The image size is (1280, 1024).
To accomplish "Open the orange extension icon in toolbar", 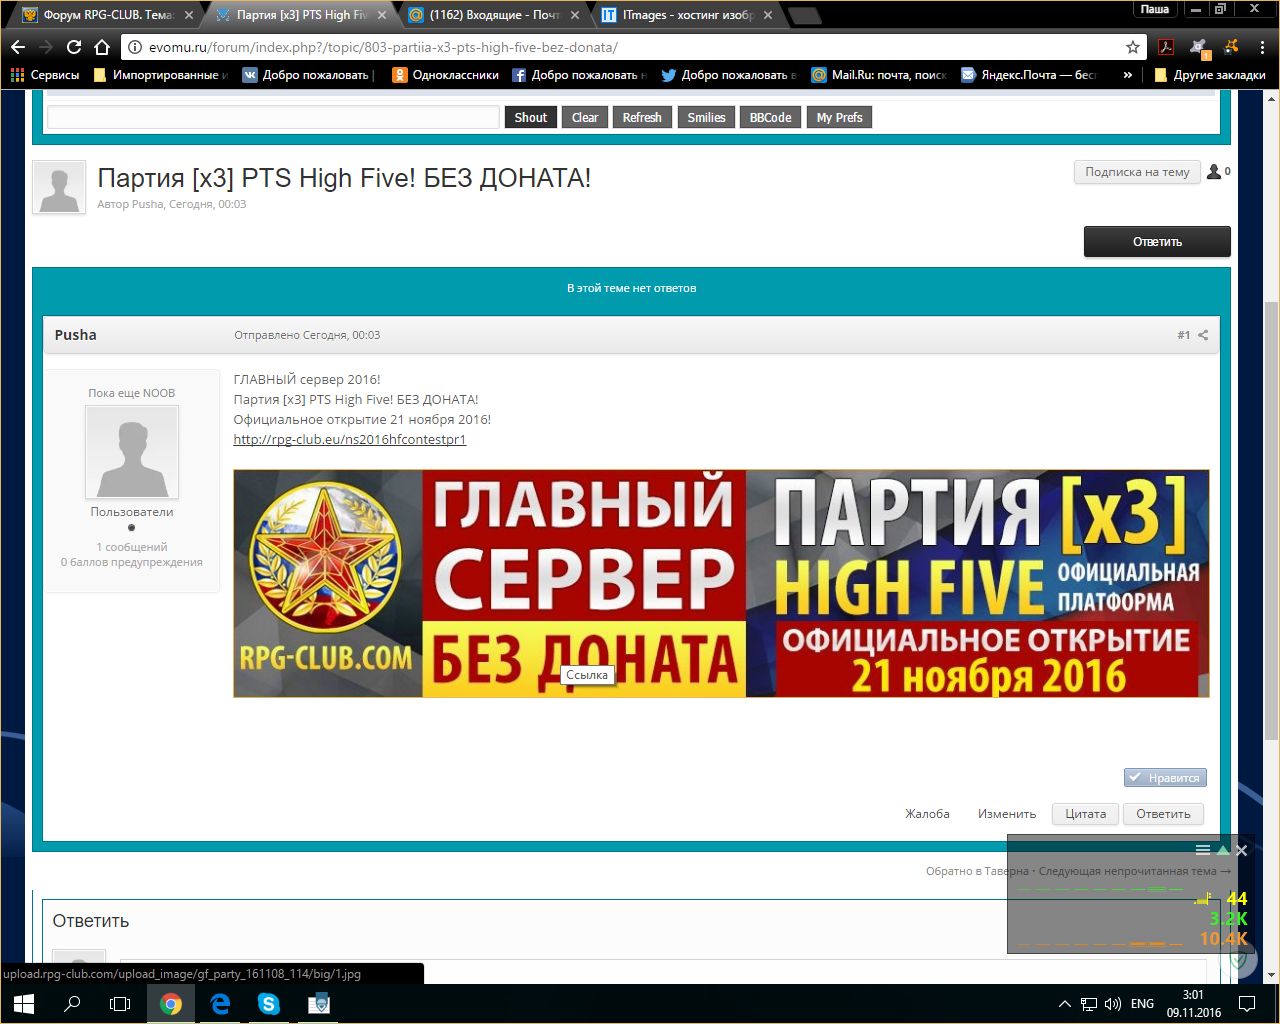I will [1232, 47].
